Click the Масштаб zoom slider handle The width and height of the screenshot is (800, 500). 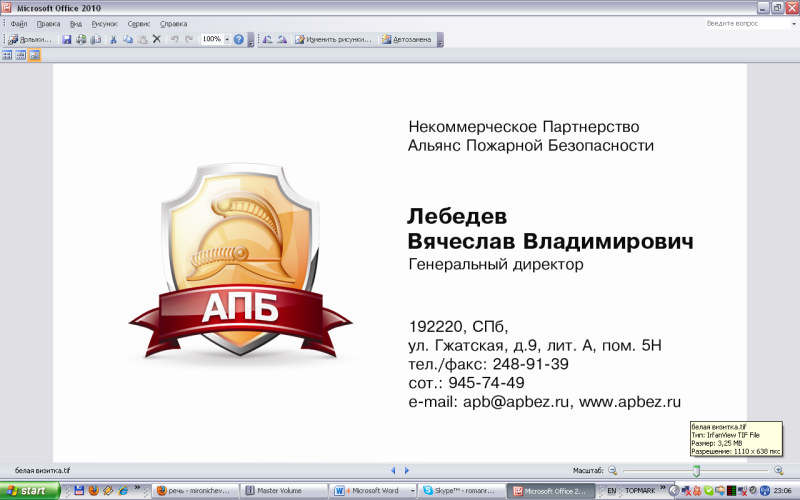tap(696, 470)
